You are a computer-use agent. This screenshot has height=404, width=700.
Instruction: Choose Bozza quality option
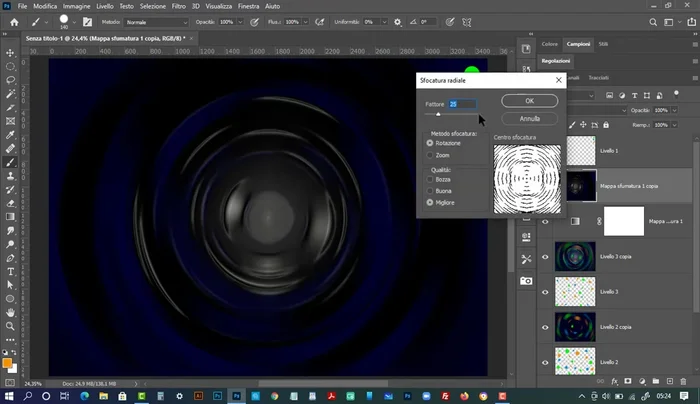[431, 179]
